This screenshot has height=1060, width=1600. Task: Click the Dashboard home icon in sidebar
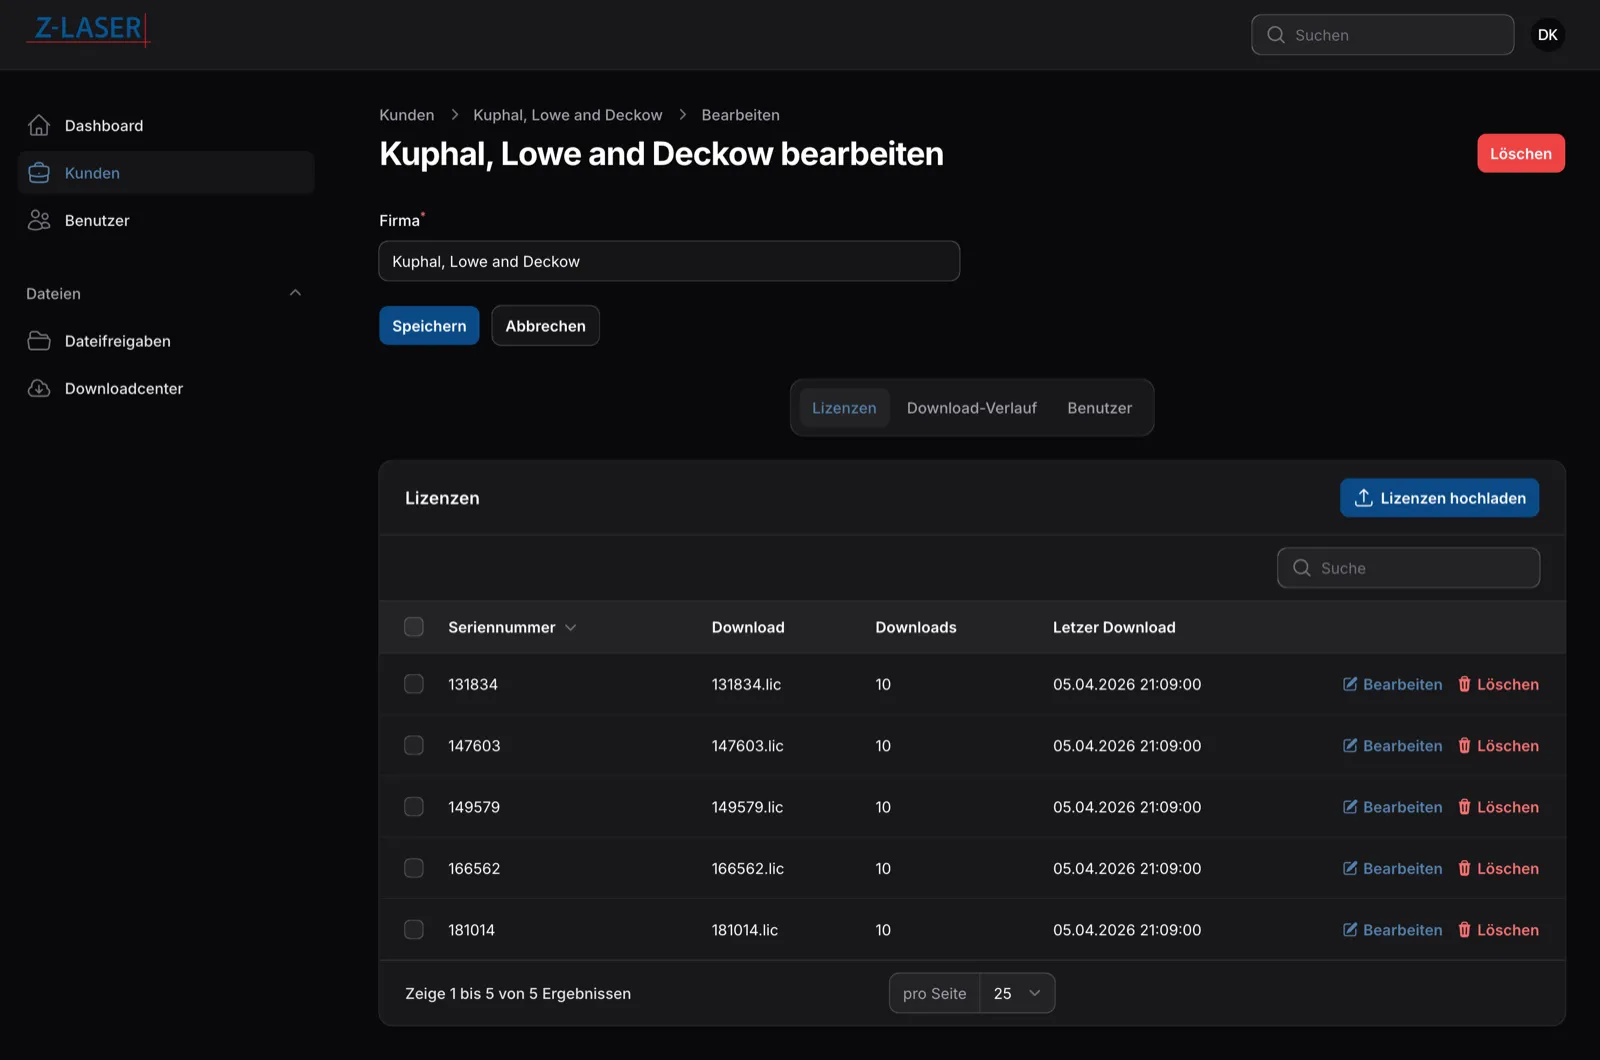click(x=39, y=126)
